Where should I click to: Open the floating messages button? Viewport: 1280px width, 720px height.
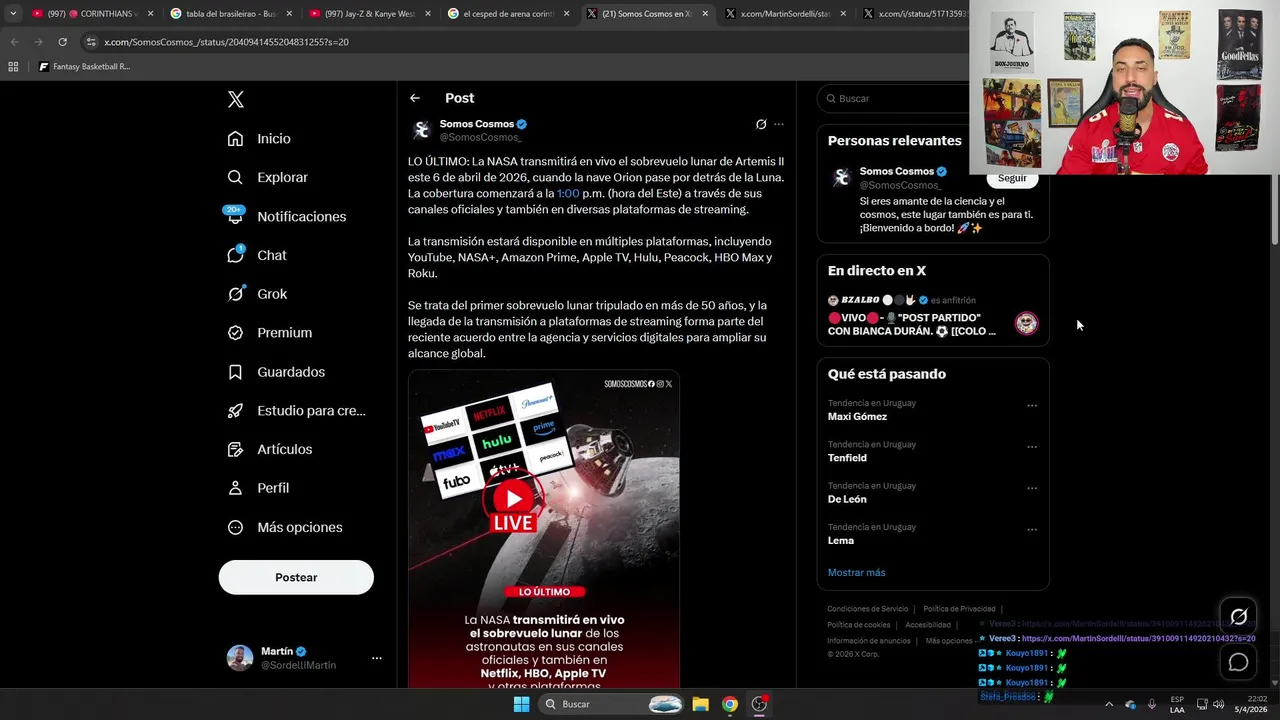[1239, 662]
